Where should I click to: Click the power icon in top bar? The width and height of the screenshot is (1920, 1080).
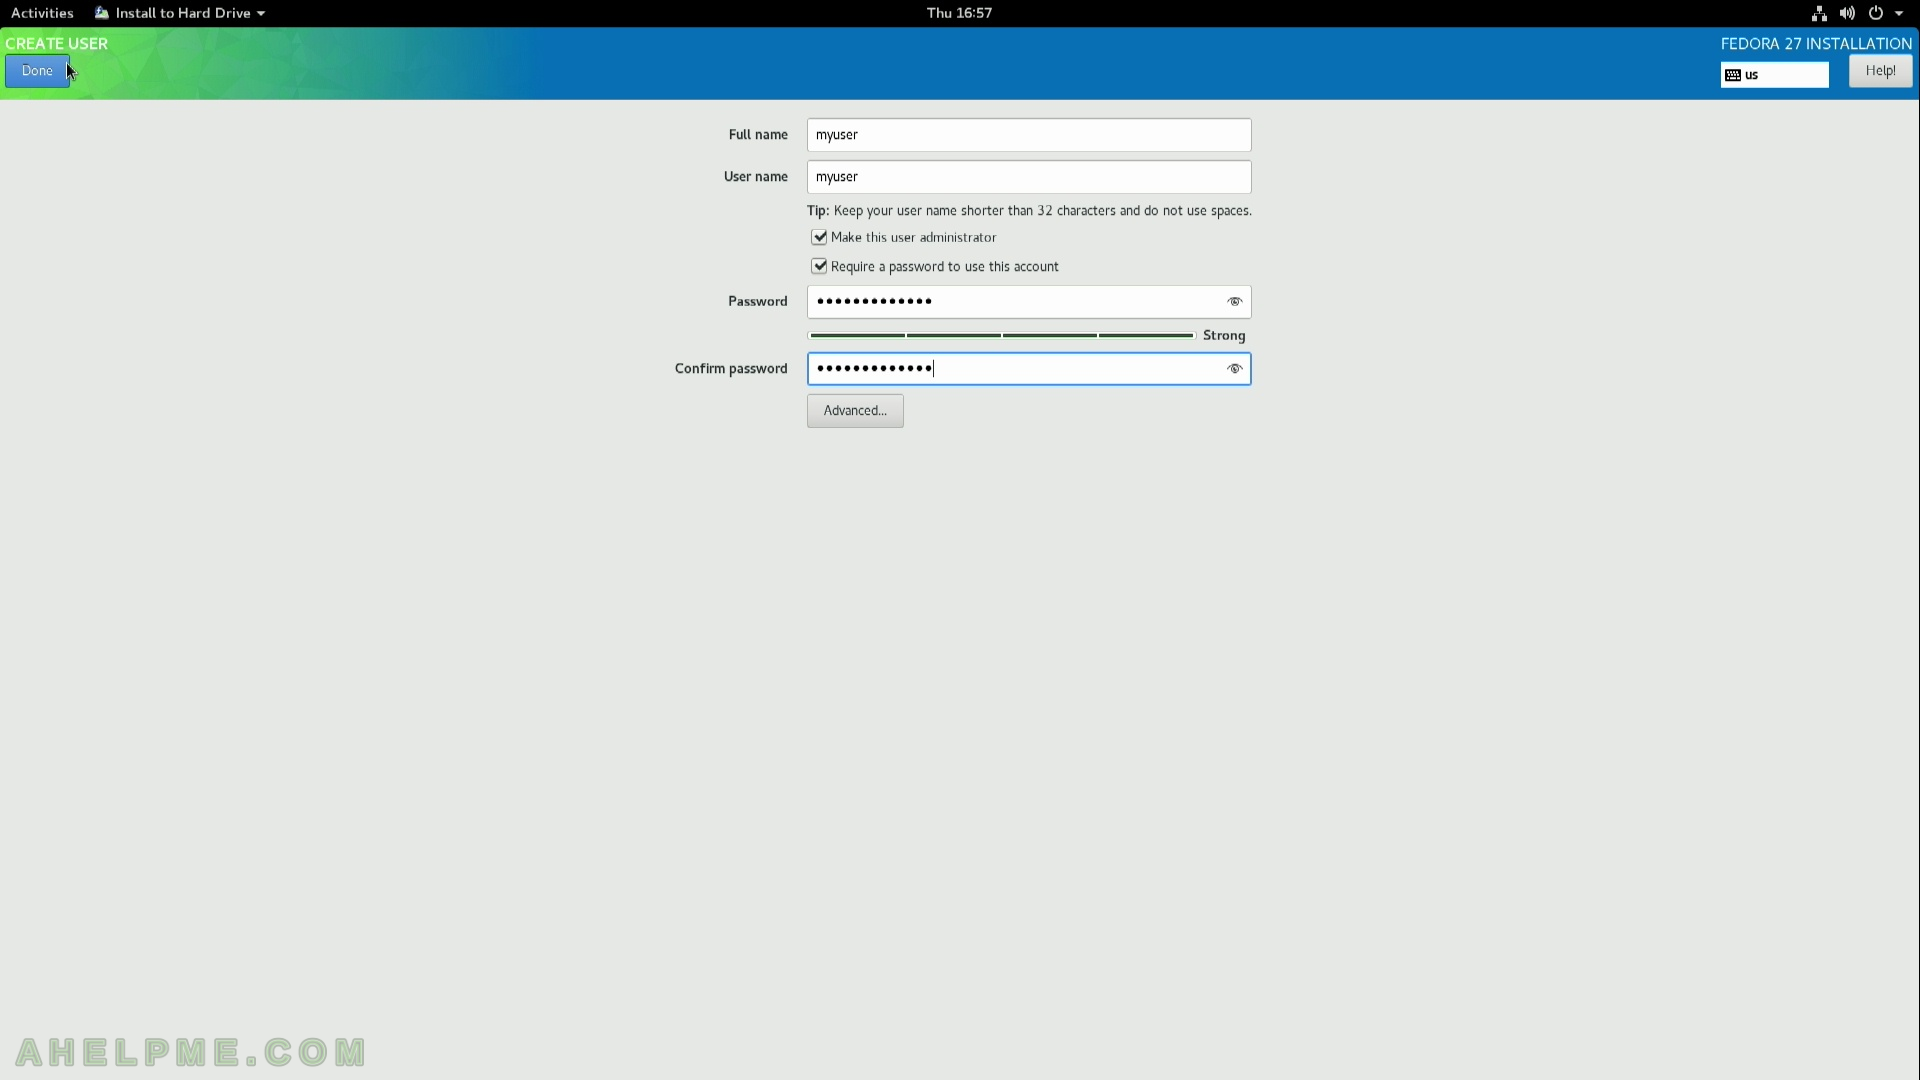coord(1876,13)
